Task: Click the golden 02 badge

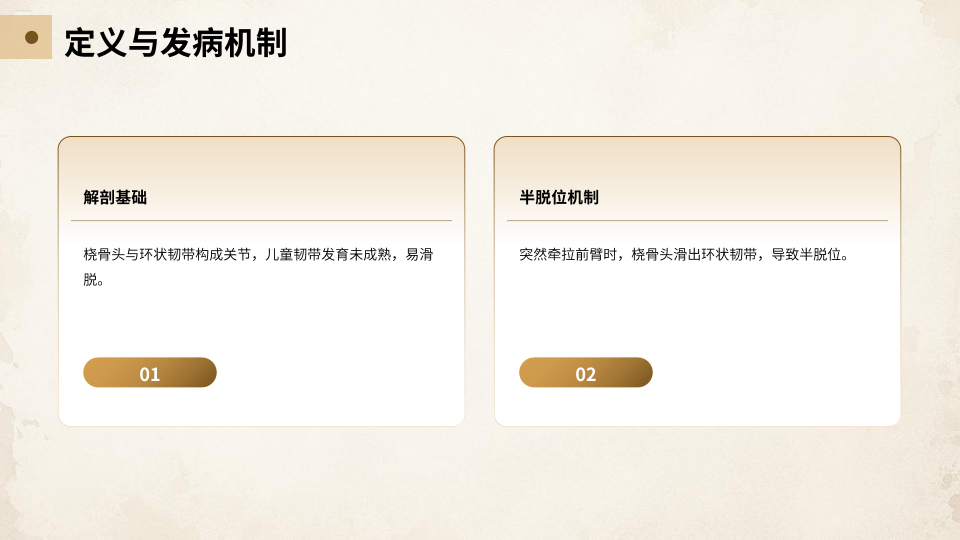Action: (586, 373)
